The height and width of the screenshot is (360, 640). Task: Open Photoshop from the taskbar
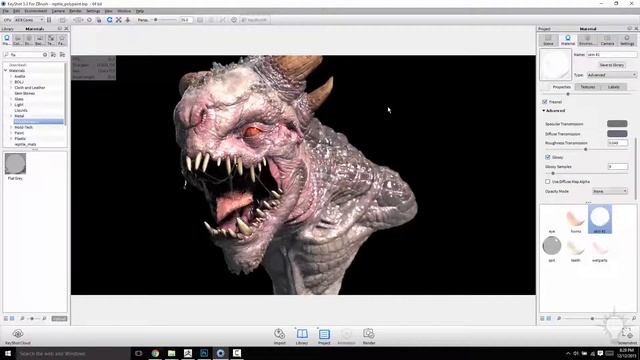tap(204, 353)
